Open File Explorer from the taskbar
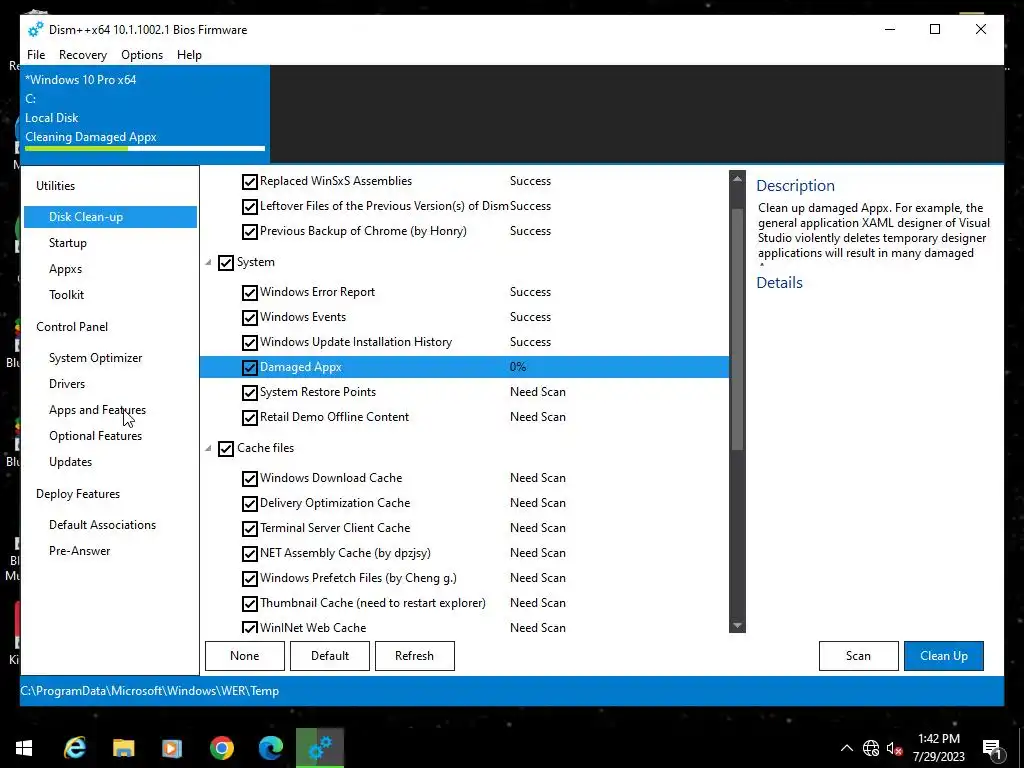The width and height of the screenshot is (1024, 768). click(x=123, y=747)
